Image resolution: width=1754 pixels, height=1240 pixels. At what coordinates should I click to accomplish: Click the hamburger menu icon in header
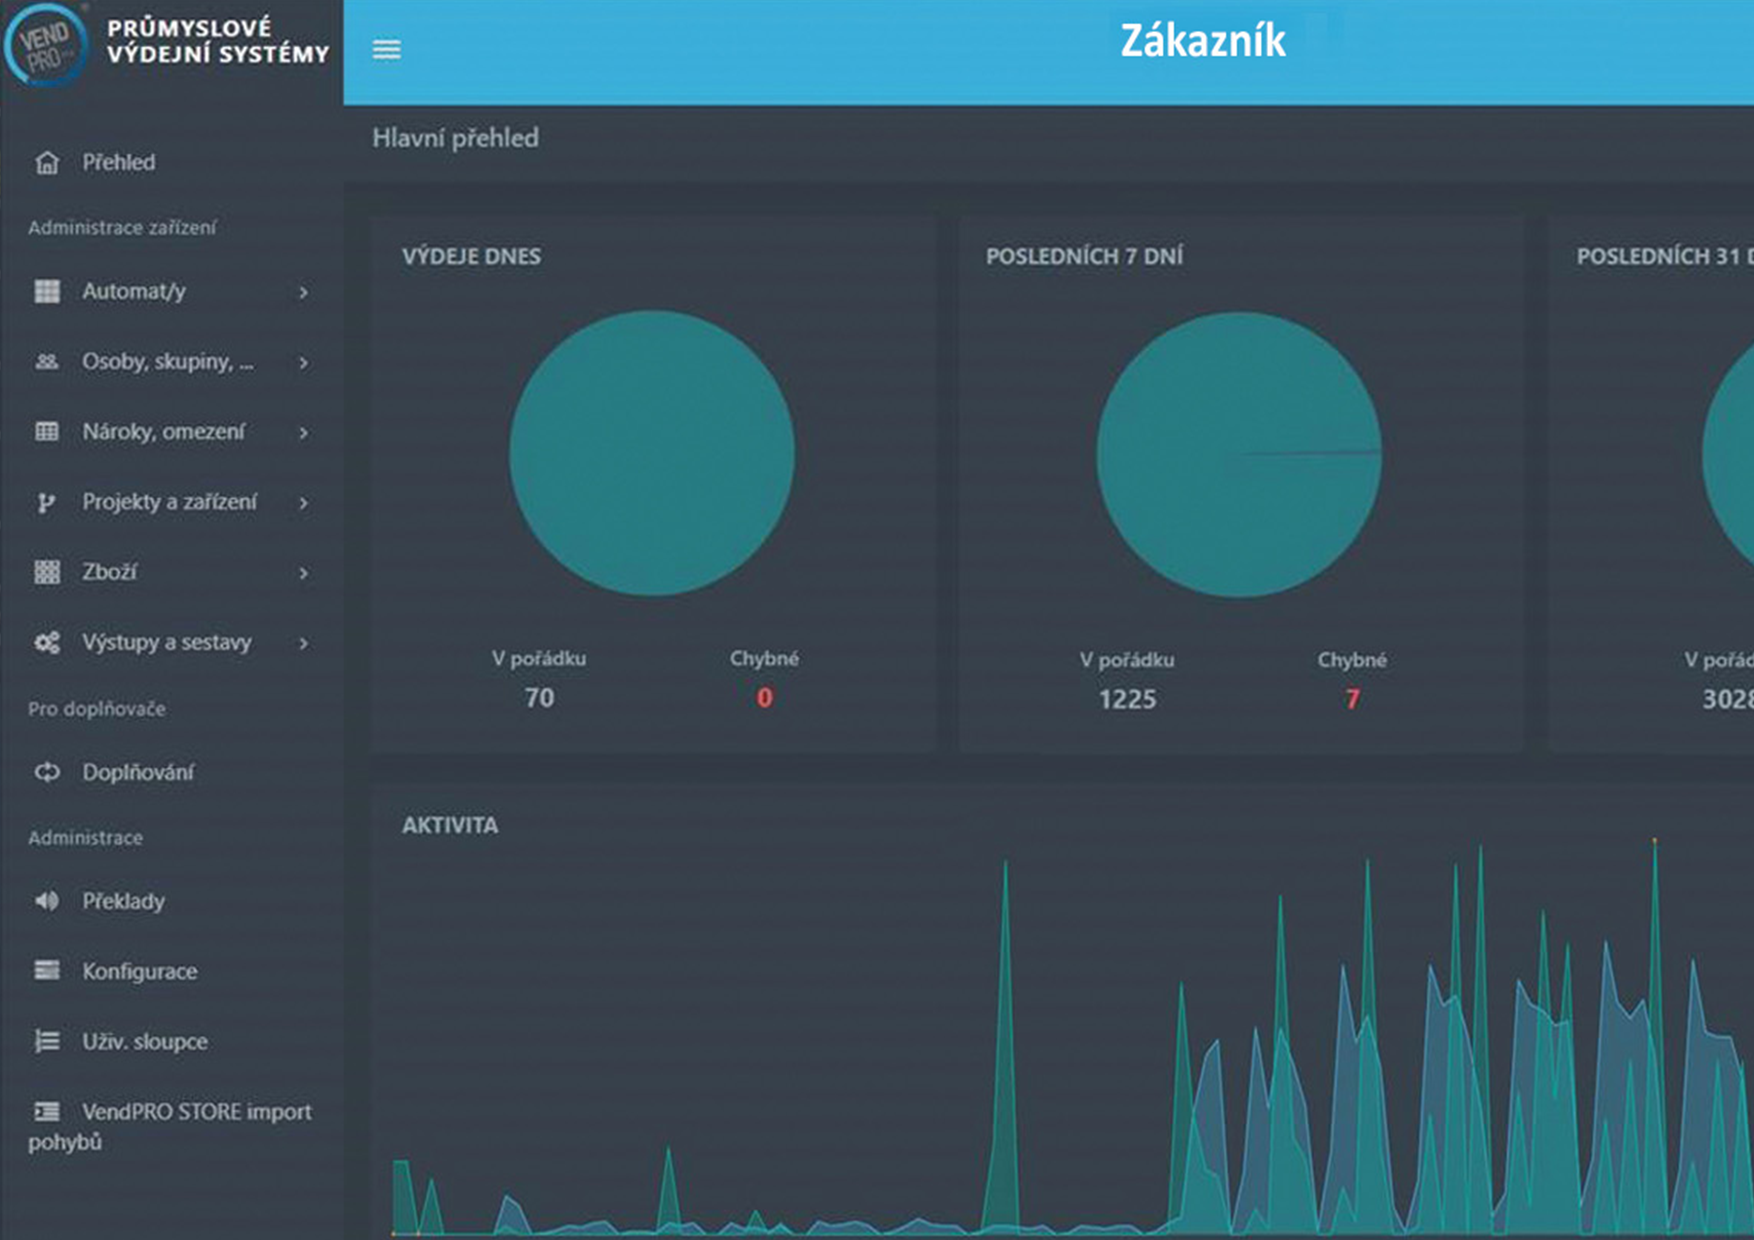387,50
